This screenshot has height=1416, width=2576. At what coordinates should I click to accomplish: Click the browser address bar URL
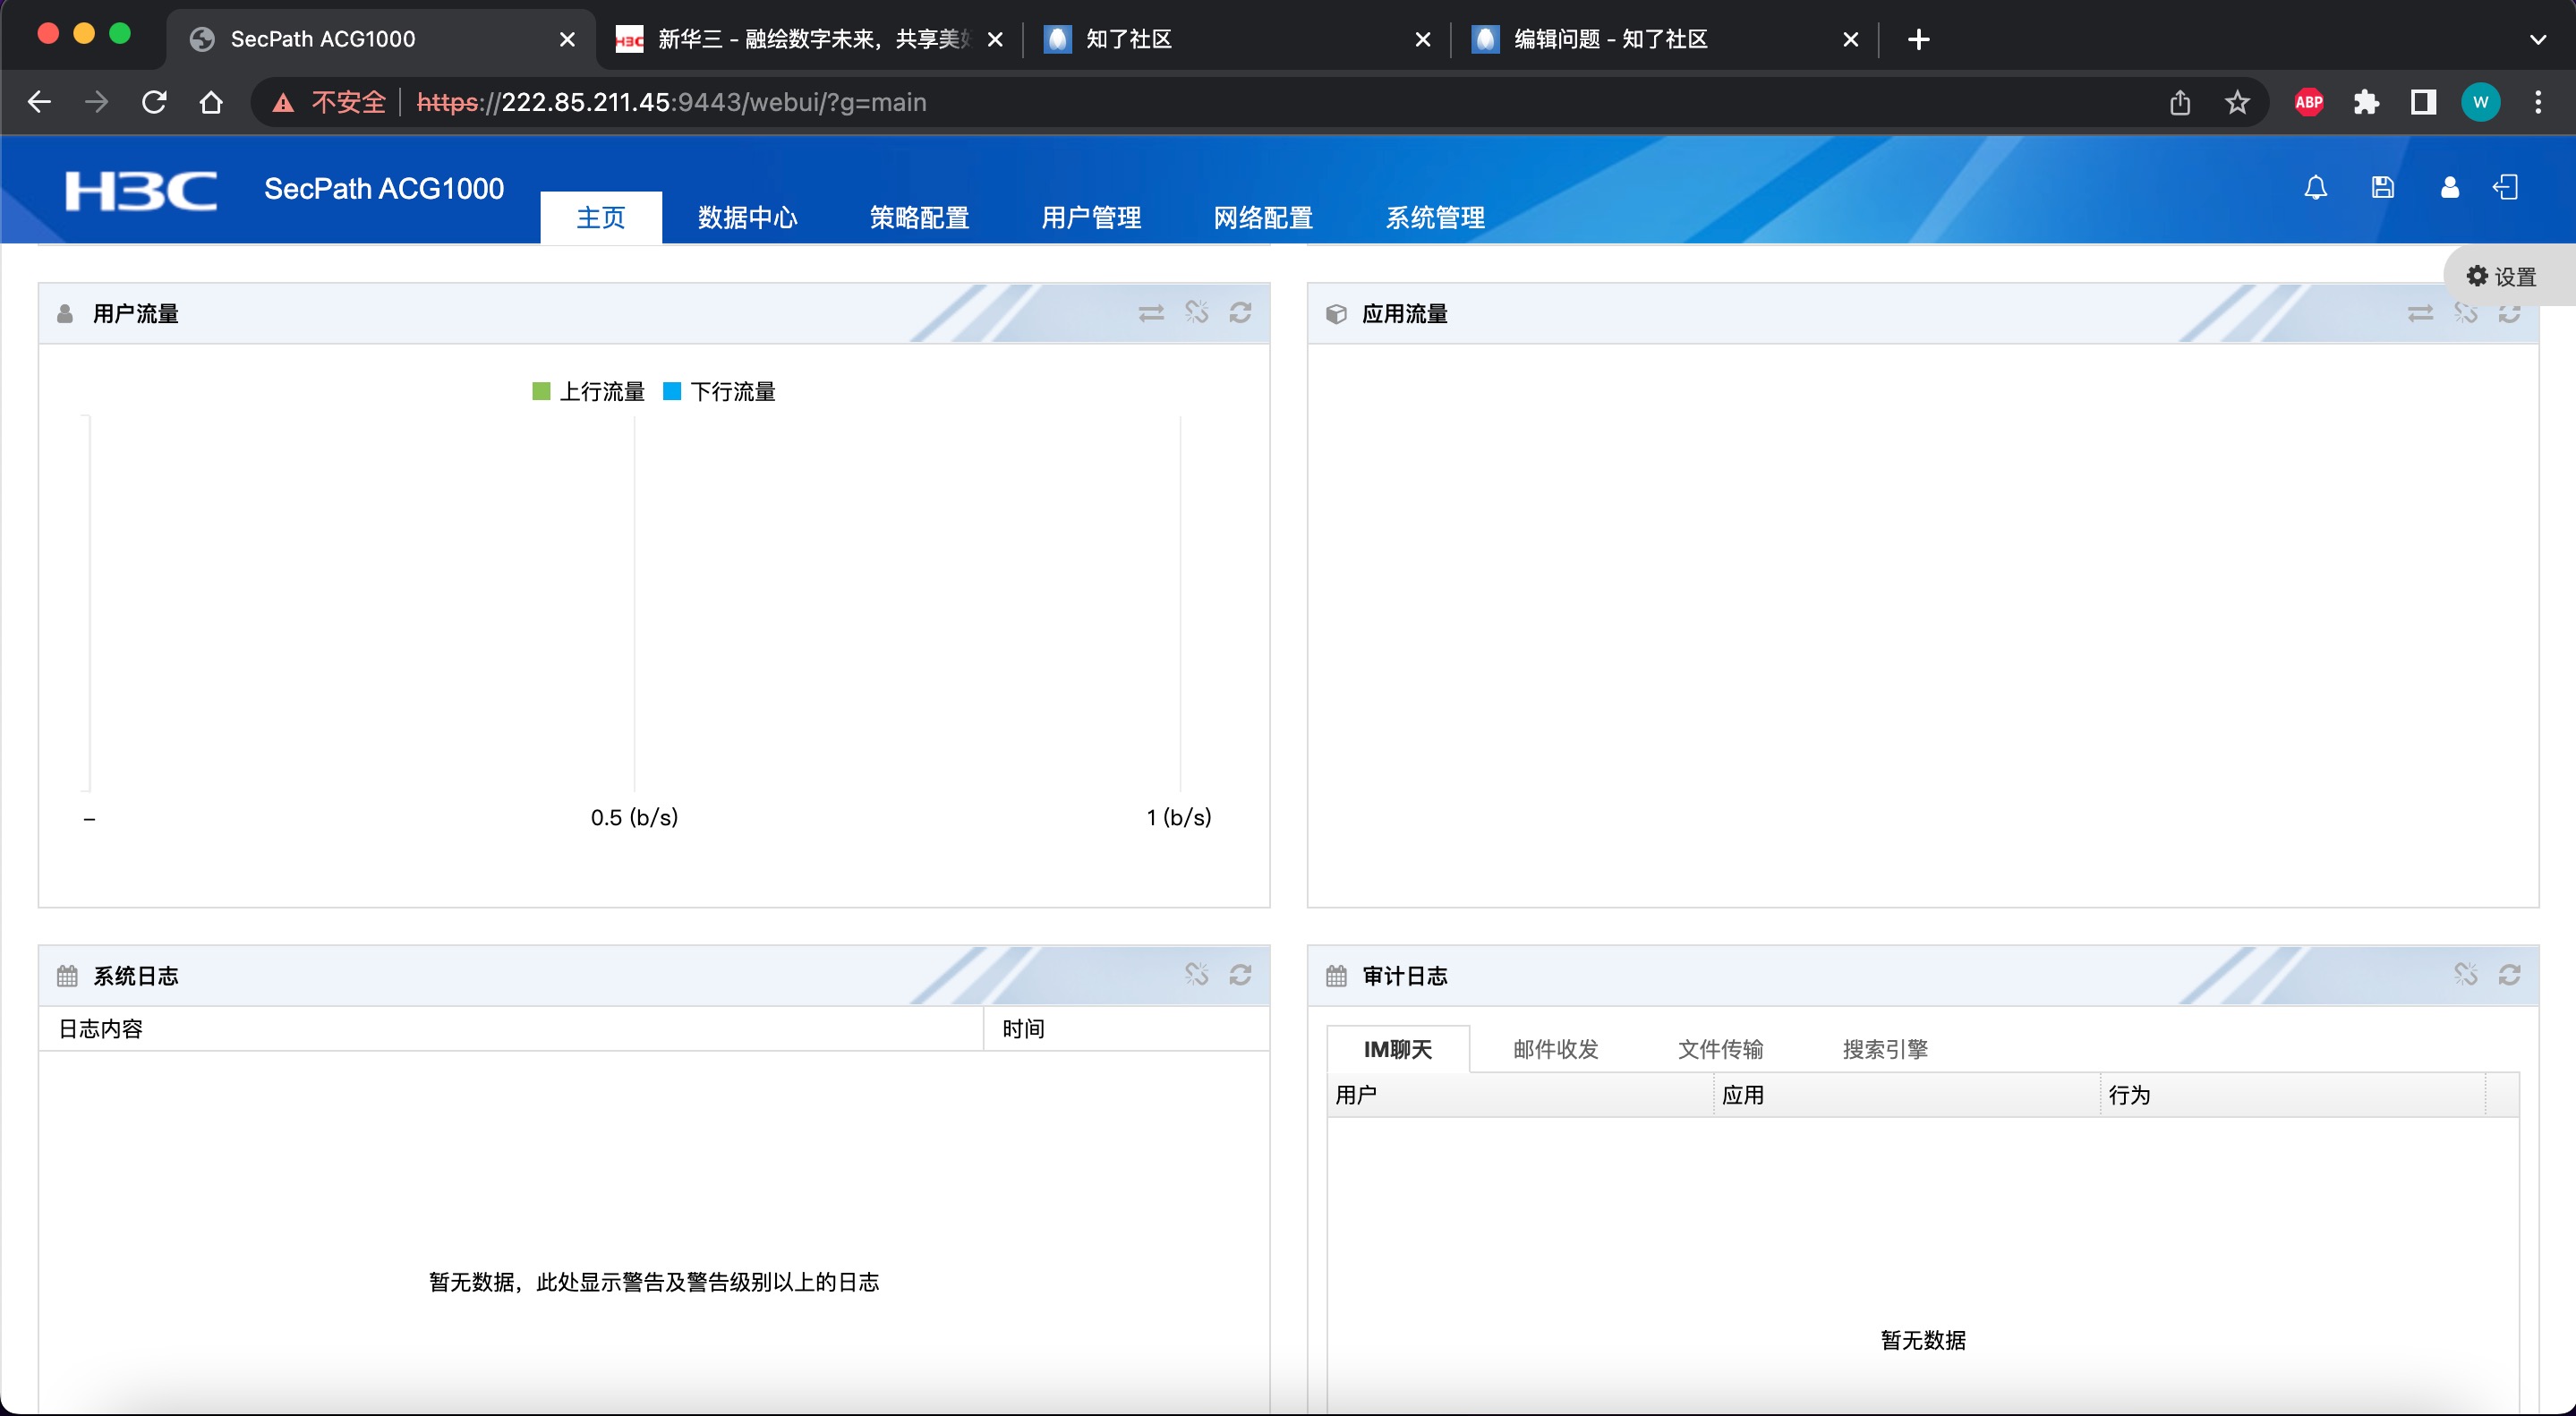pos(671,103)
